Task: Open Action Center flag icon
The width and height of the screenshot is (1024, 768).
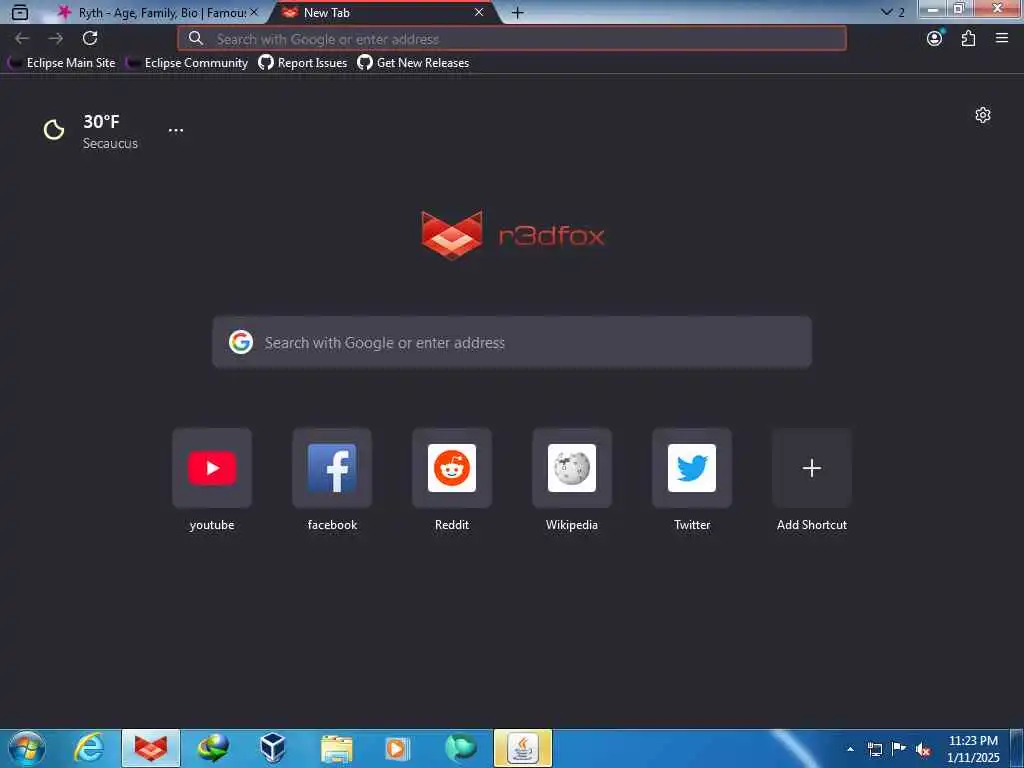Action: (899, 749)
